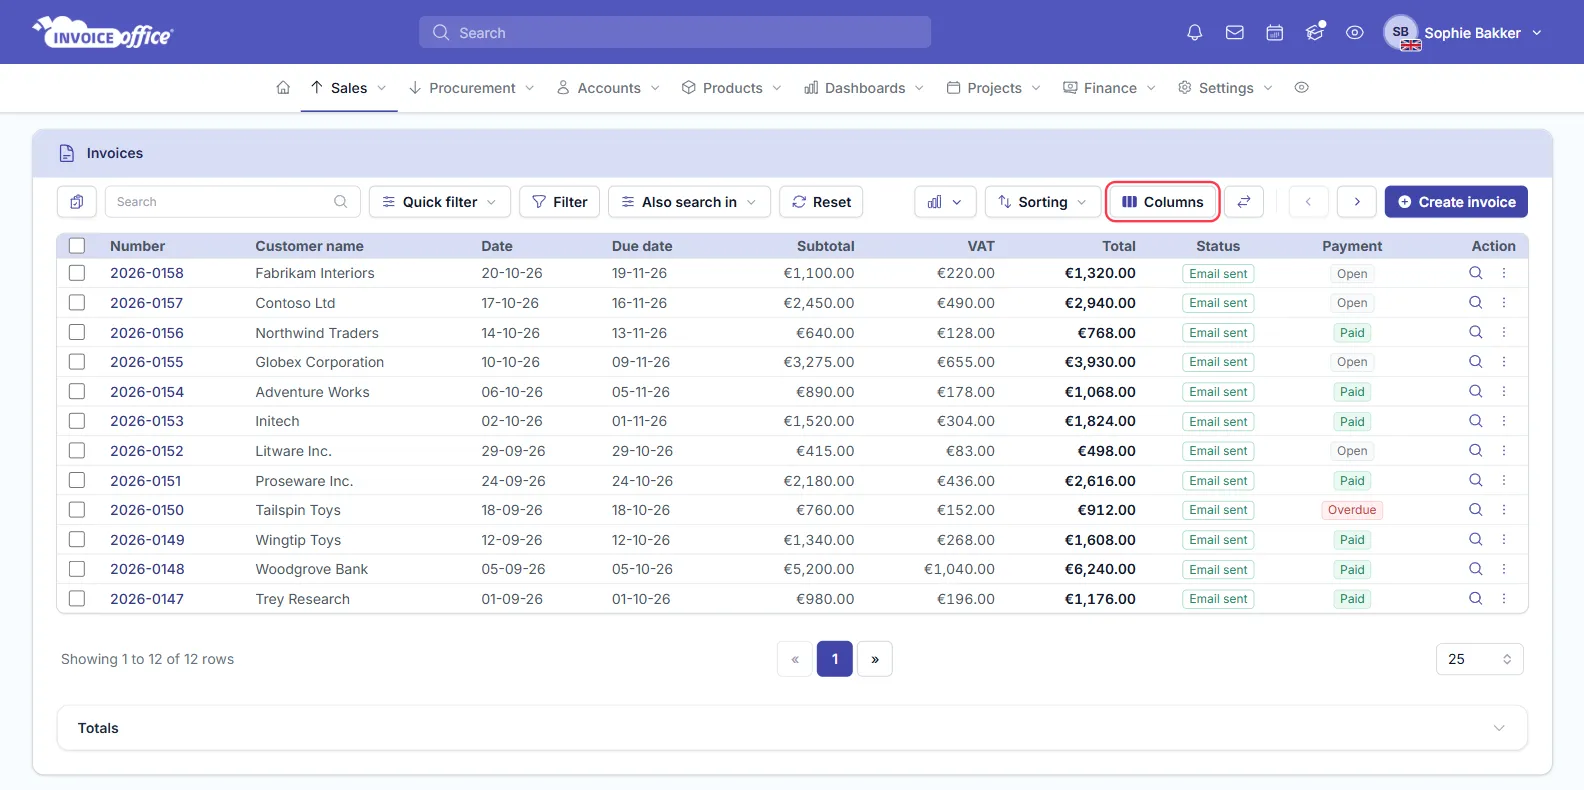
Task: Click the swap arrows icon button
Action: pos(1244,202)
